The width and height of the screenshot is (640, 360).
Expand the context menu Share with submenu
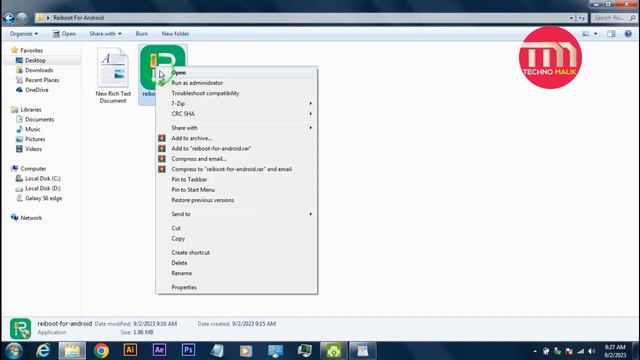[236, 128]
